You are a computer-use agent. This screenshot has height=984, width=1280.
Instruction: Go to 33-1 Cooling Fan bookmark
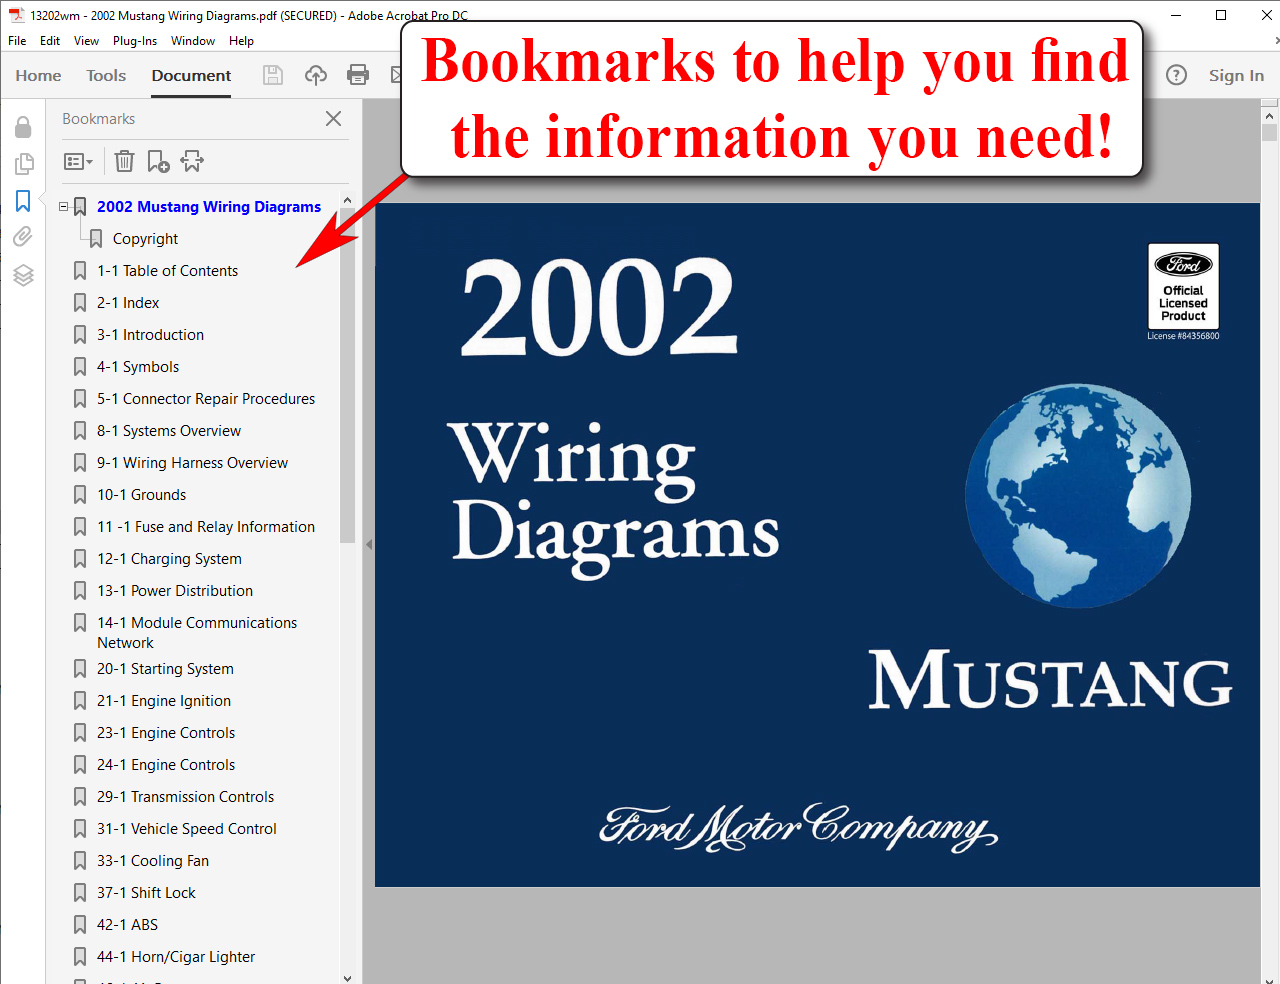153,861
